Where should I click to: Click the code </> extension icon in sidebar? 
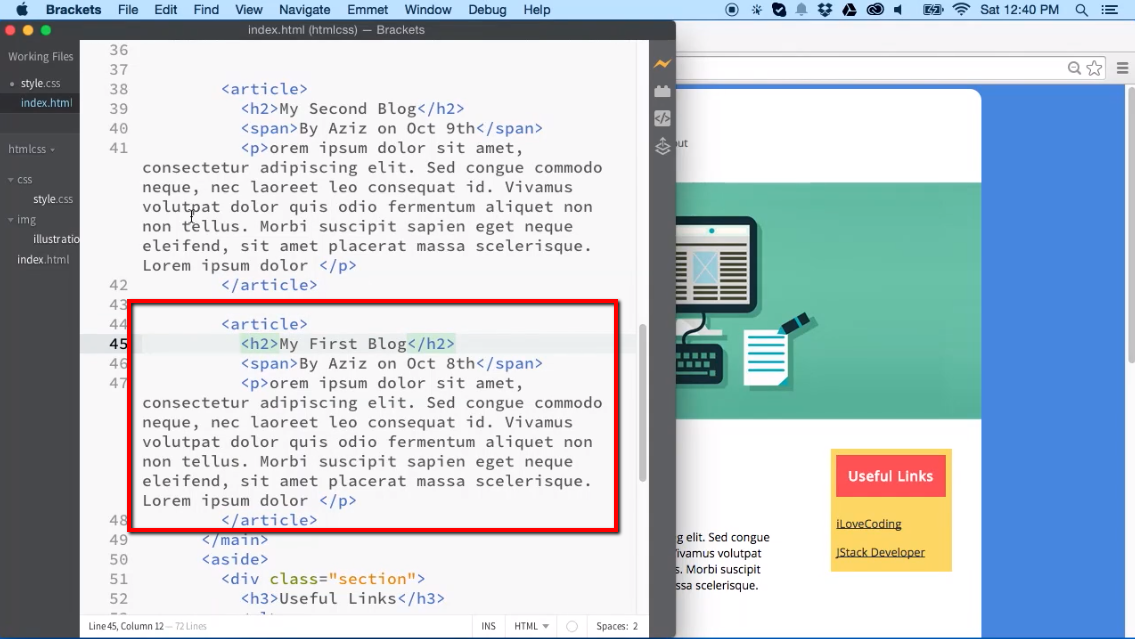pos(662,118)
